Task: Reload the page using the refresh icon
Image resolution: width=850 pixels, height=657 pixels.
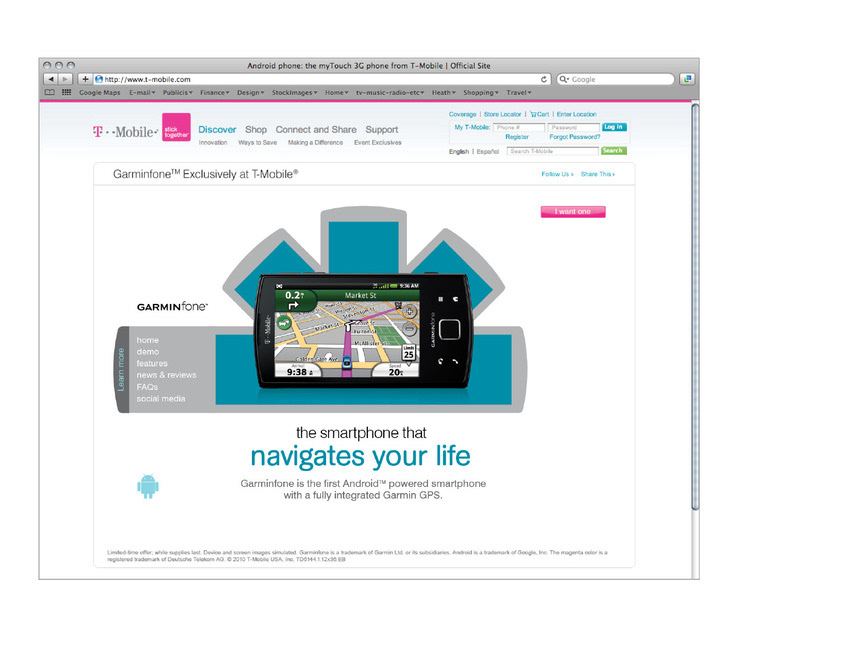Action: 544,79
